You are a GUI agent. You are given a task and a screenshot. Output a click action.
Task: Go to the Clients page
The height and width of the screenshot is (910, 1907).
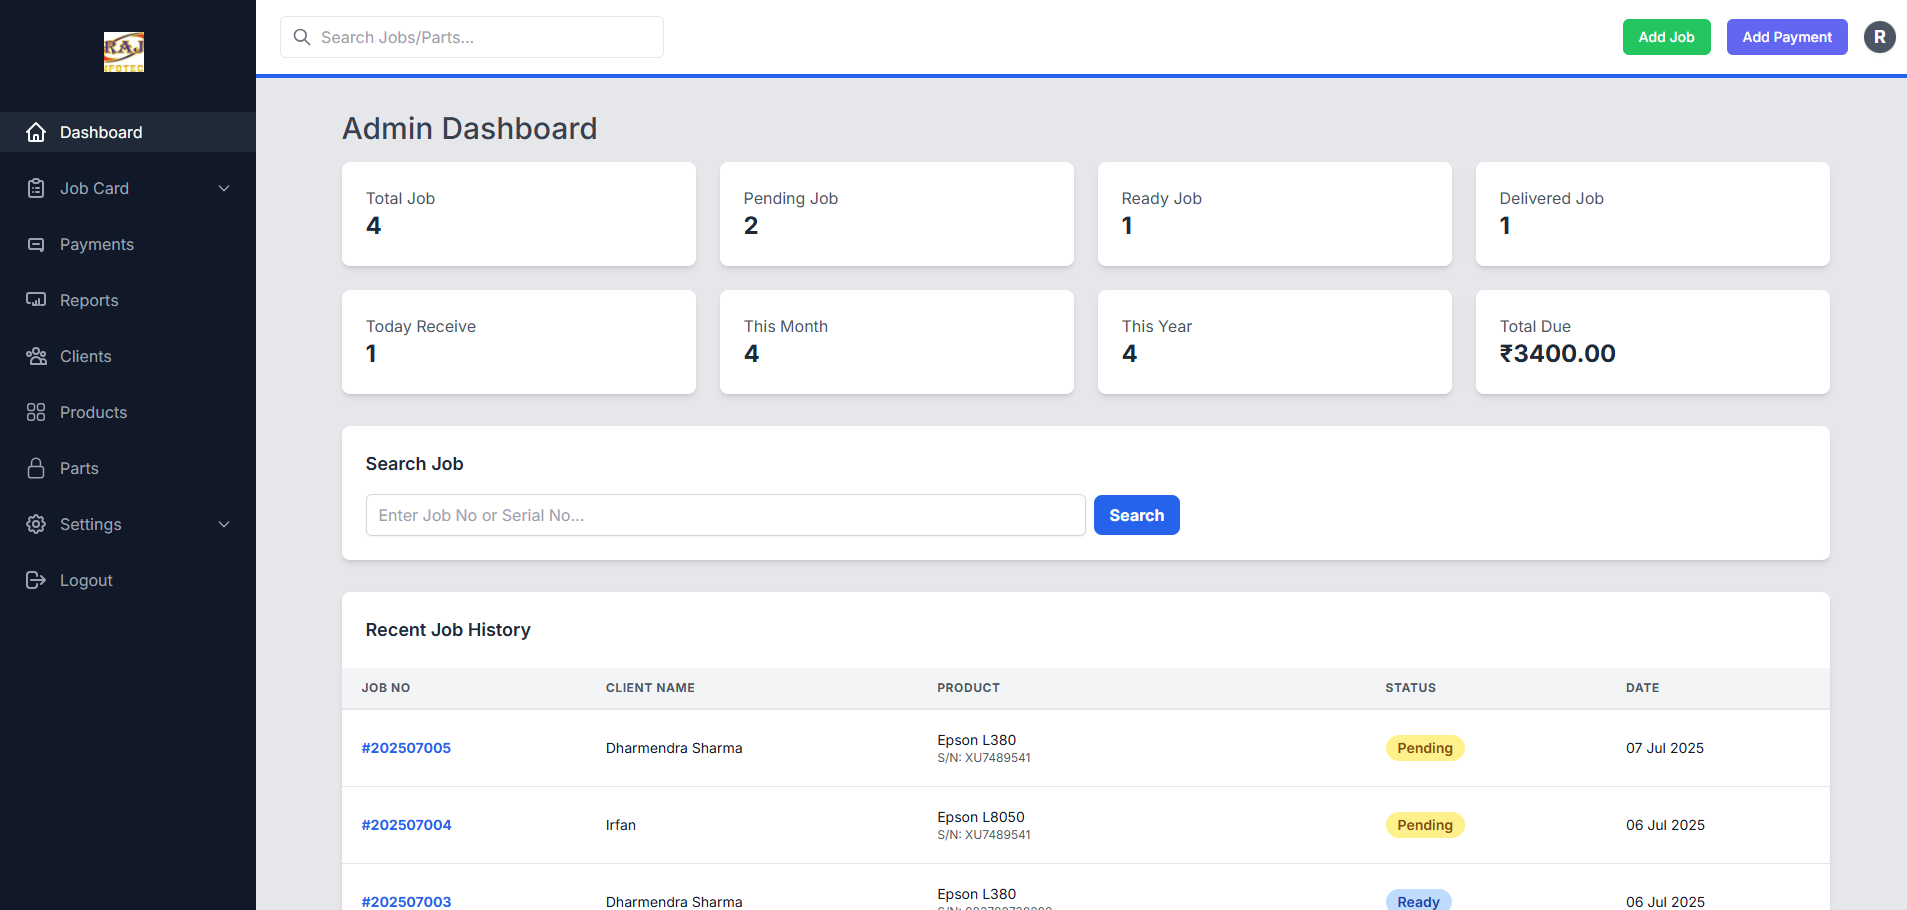pyautogui.click(x=85, y=356)
